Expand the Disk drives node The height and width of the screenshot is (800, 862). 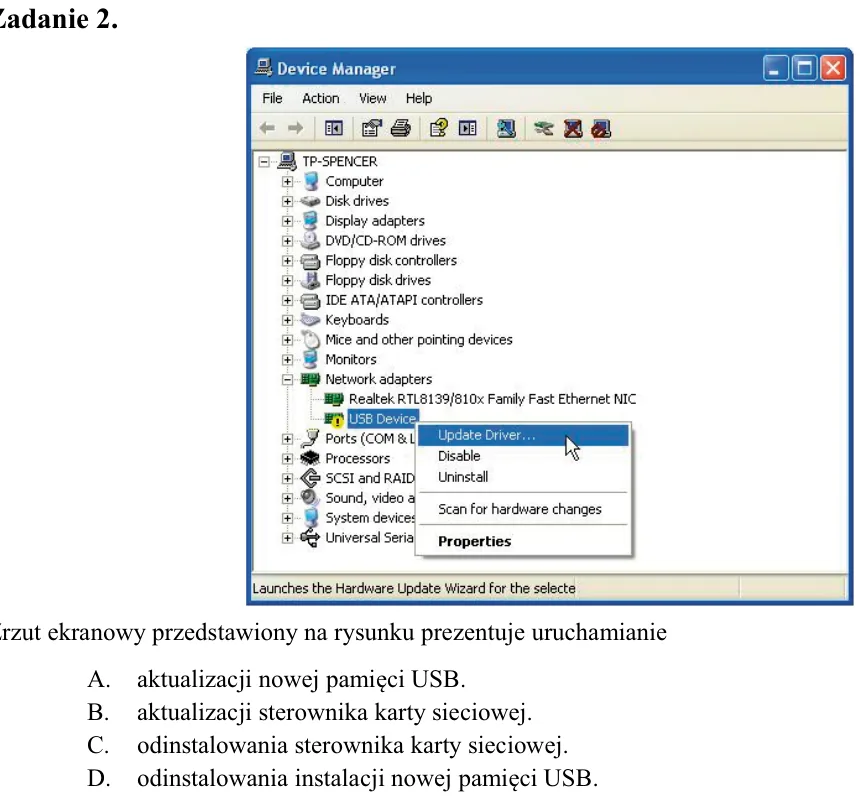tap(287, 201)
